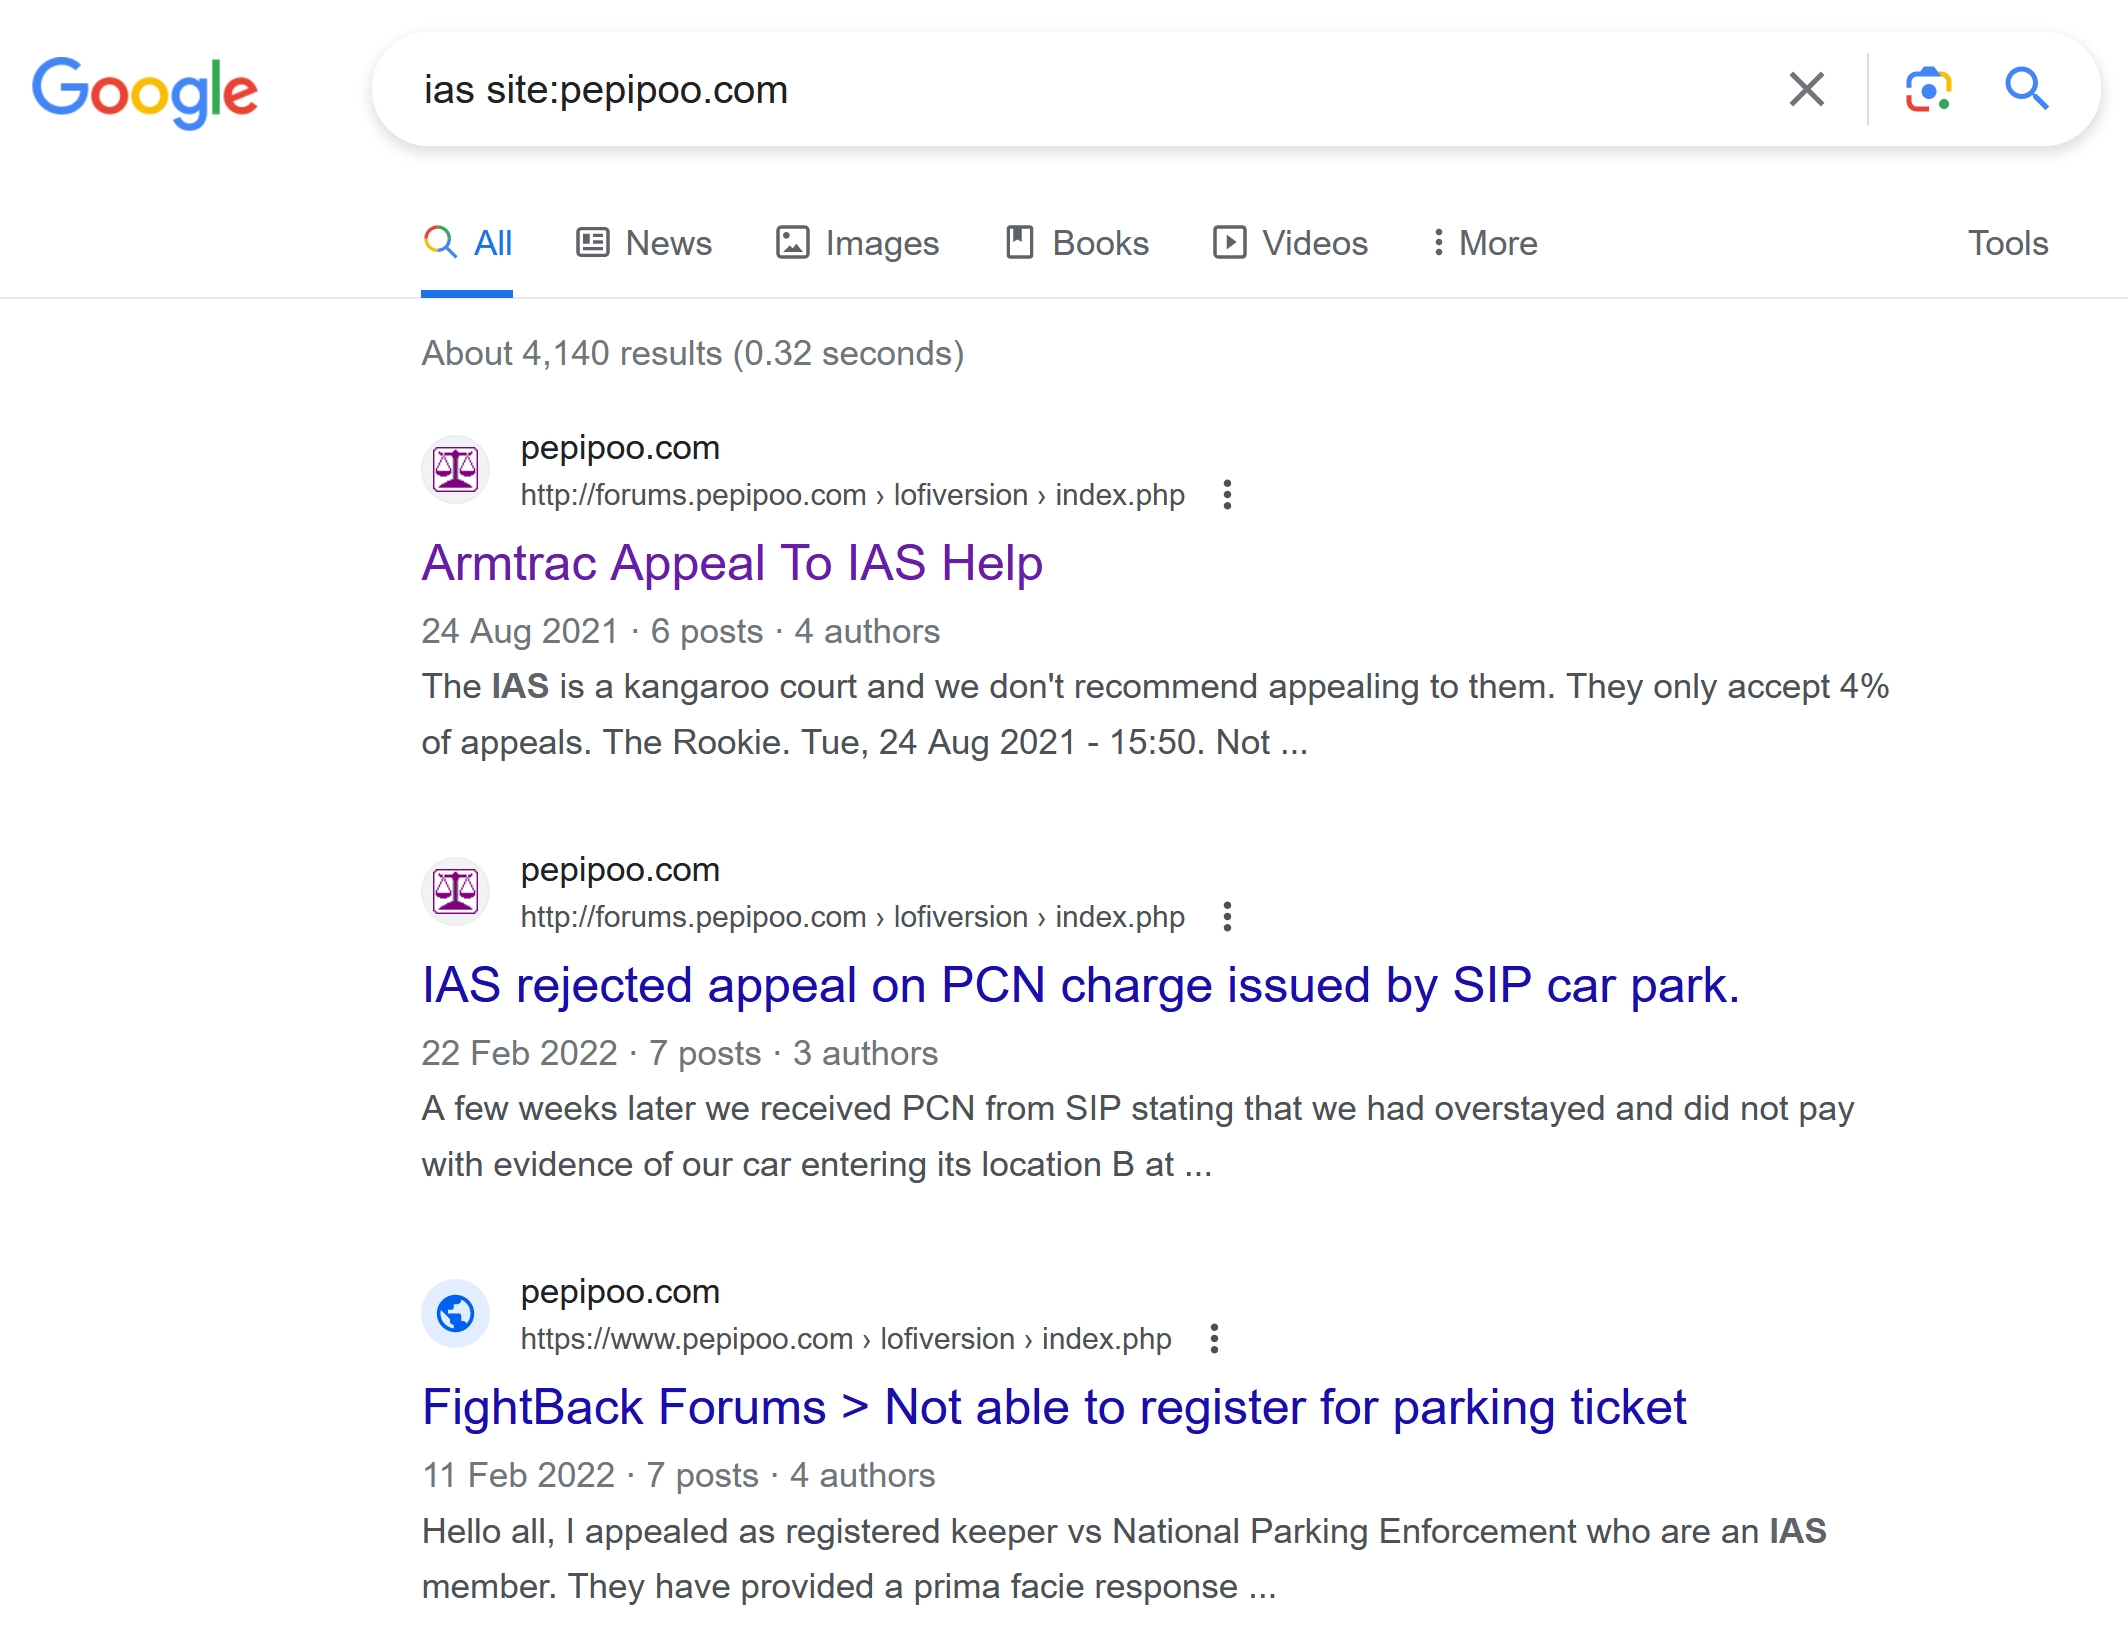Switch to the News tab
This screenshot has height=1635, width=2128.
(x=644, y=243)
